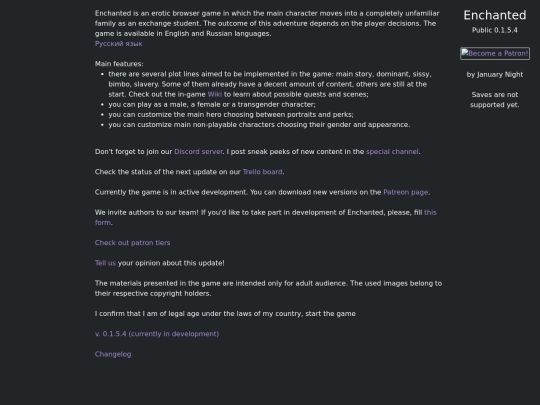Visit the Trello board link
The image size is (540, 405).
coord(262,172)
